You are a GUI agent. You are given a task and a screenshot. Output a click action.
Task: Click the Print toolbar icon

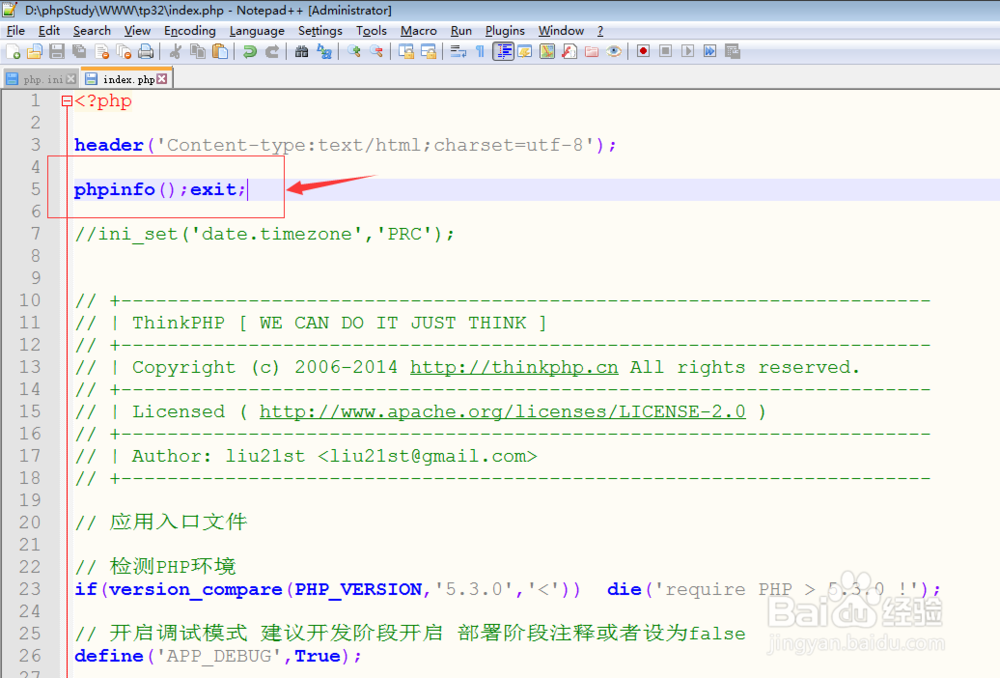[x=146, y=52]
